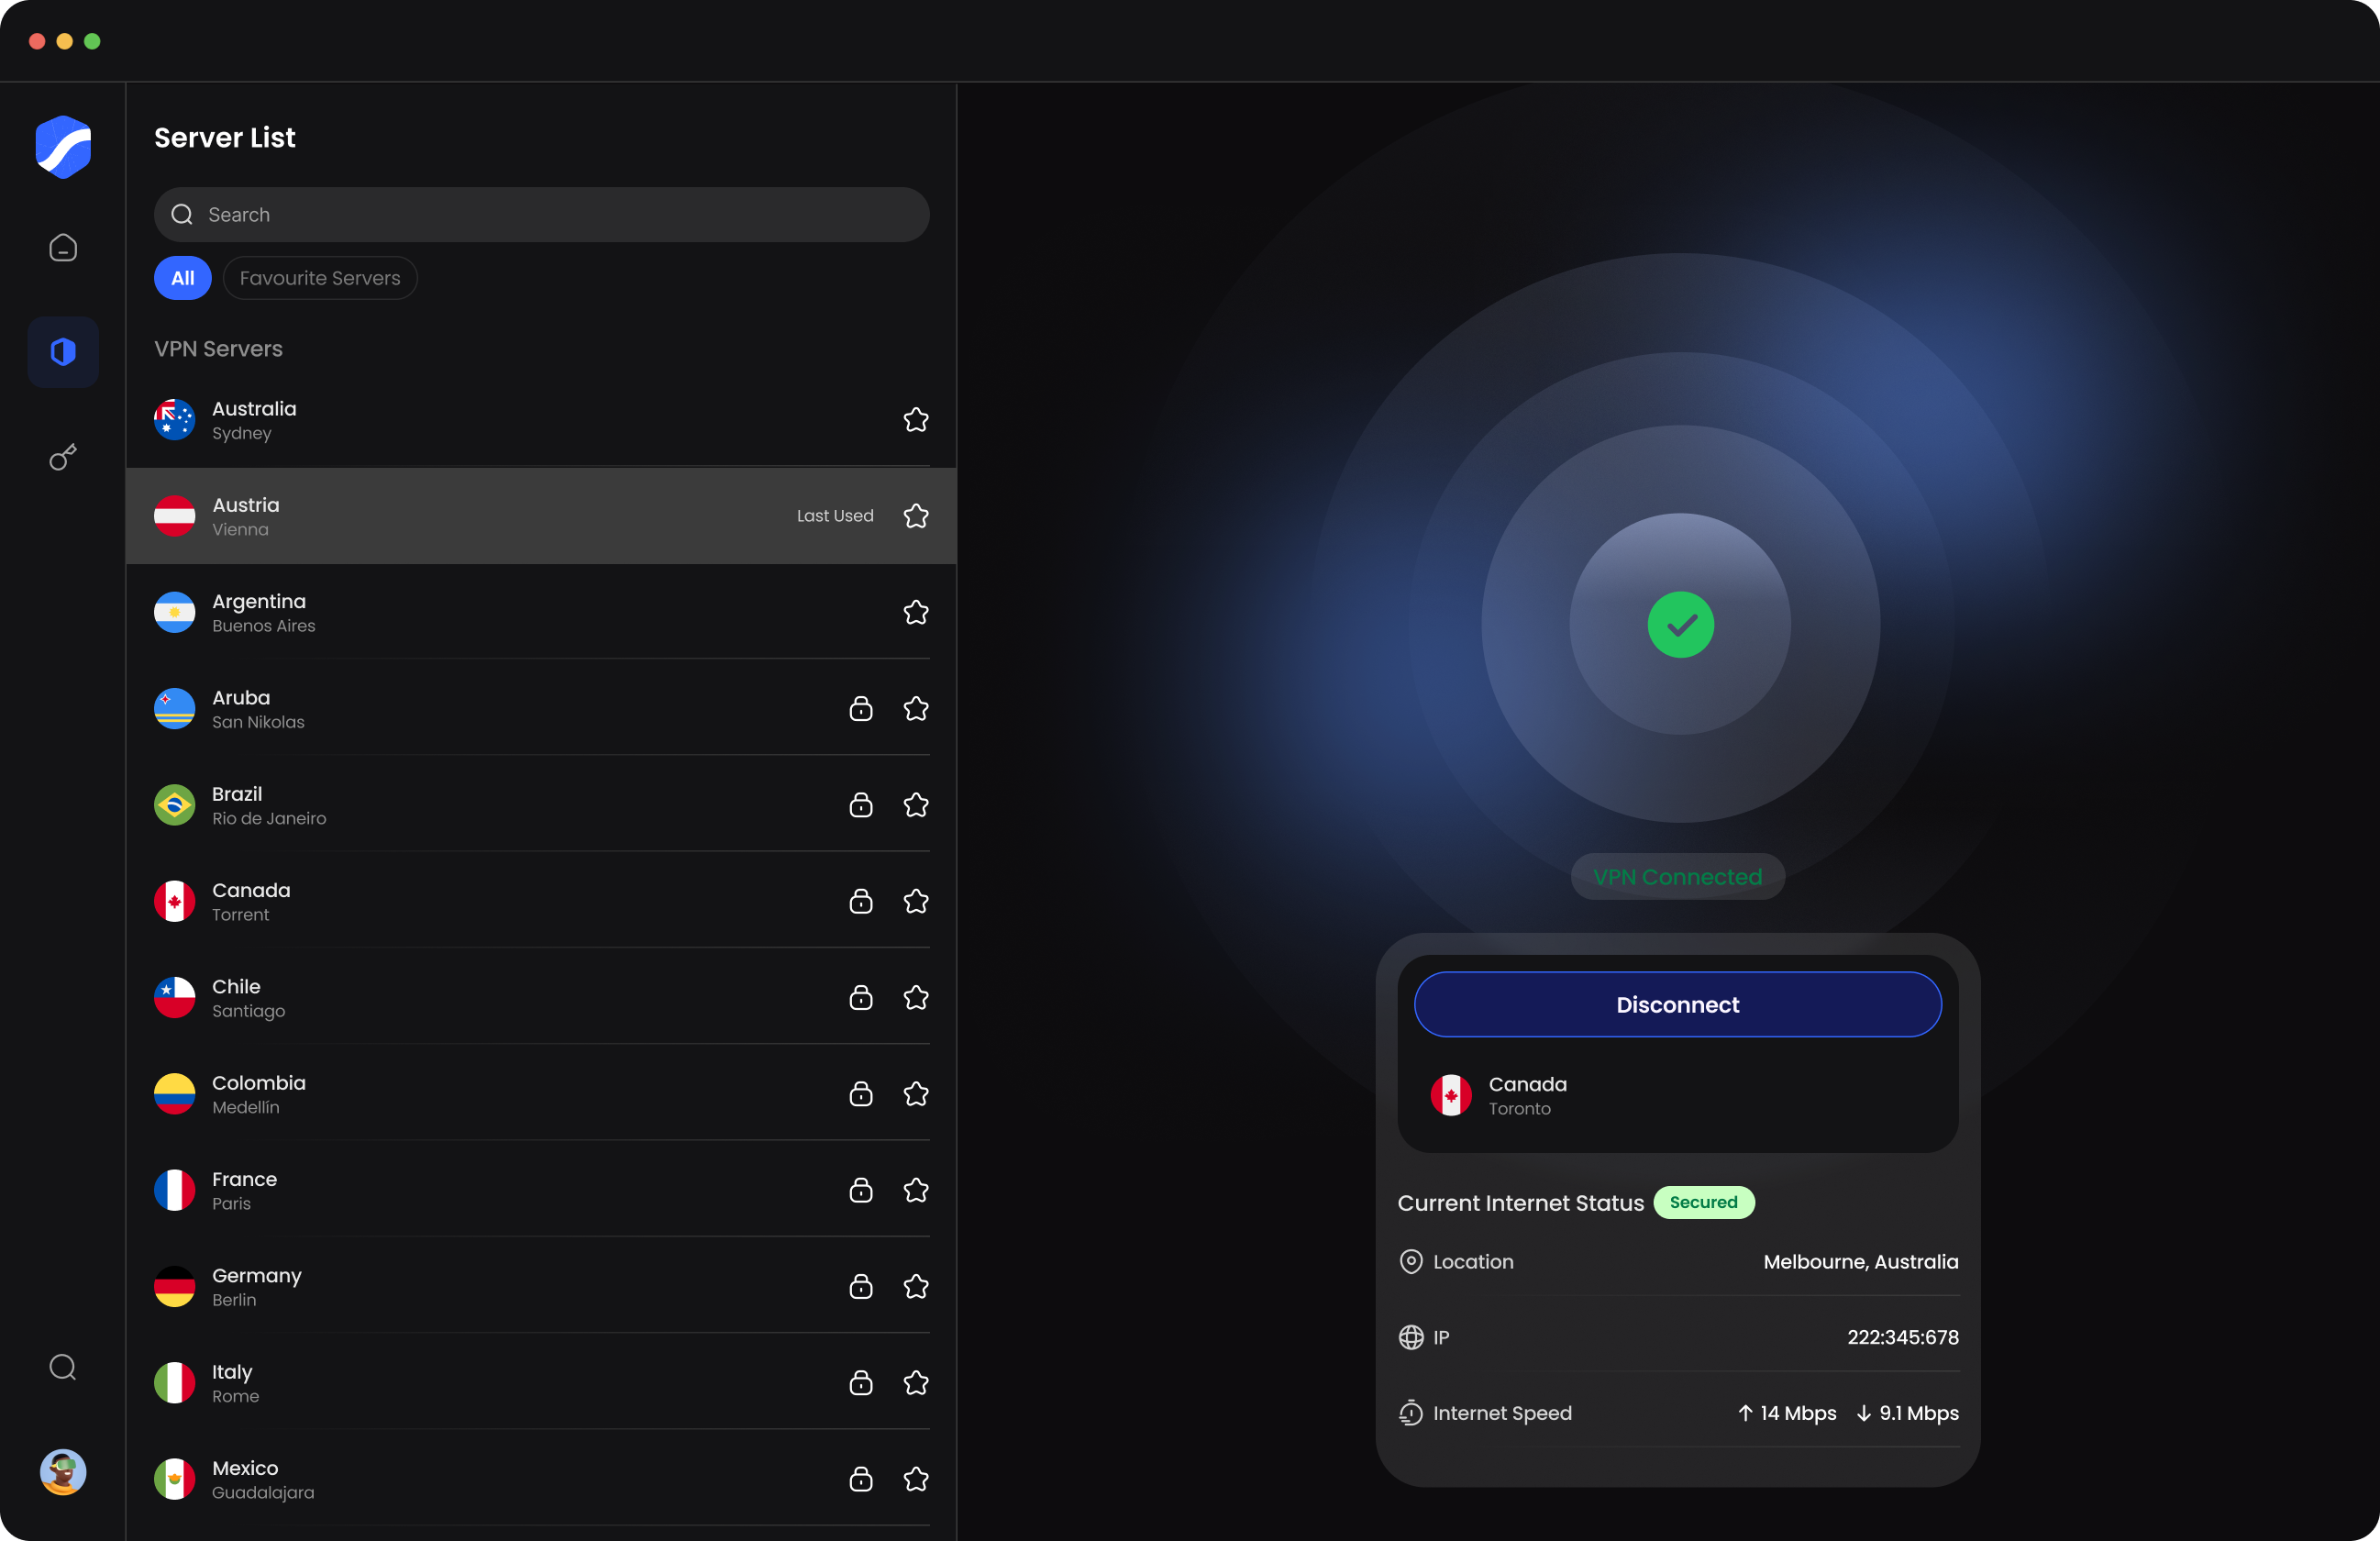Open the home icon in sidebar

pos(63,247)
